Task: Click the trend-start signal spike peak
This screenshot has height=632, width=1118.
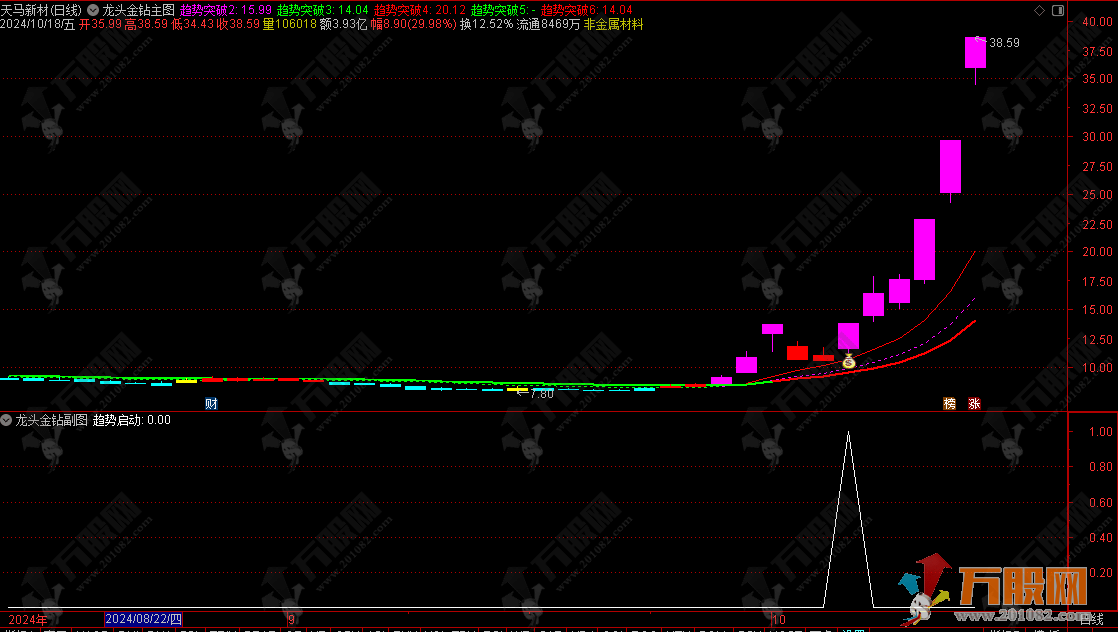Action: click(x=848, y=432)
